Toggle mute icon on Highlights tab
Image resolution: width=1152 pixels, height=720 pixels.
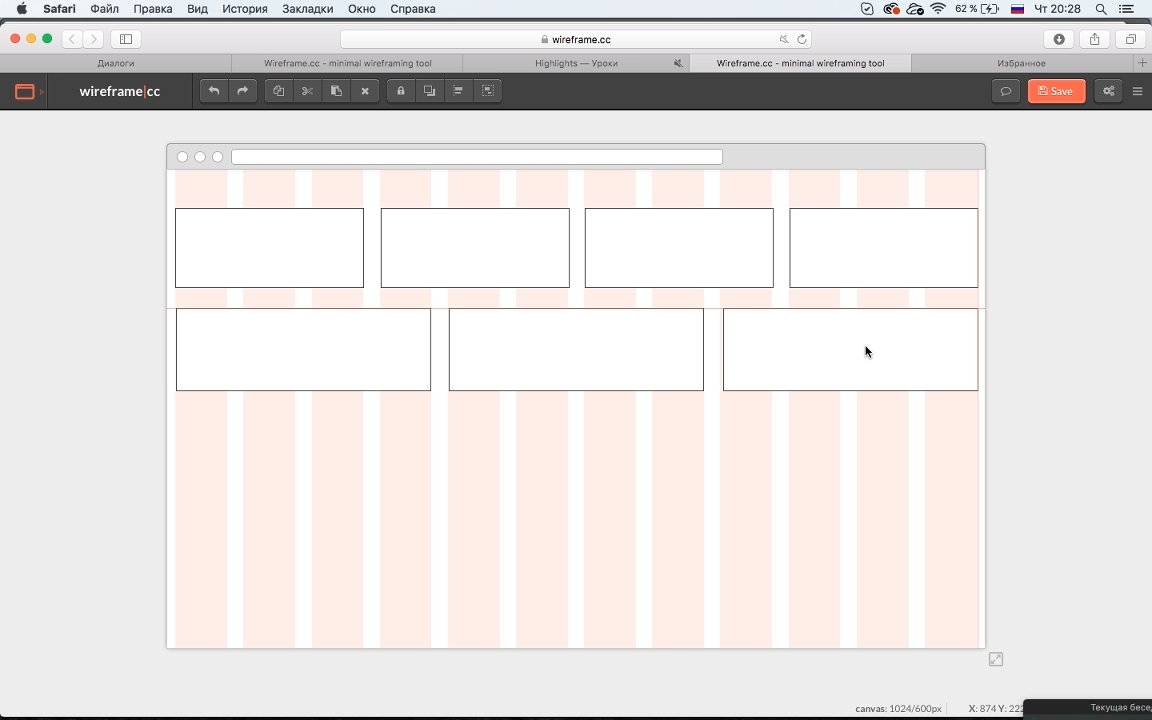pos(678,63)
